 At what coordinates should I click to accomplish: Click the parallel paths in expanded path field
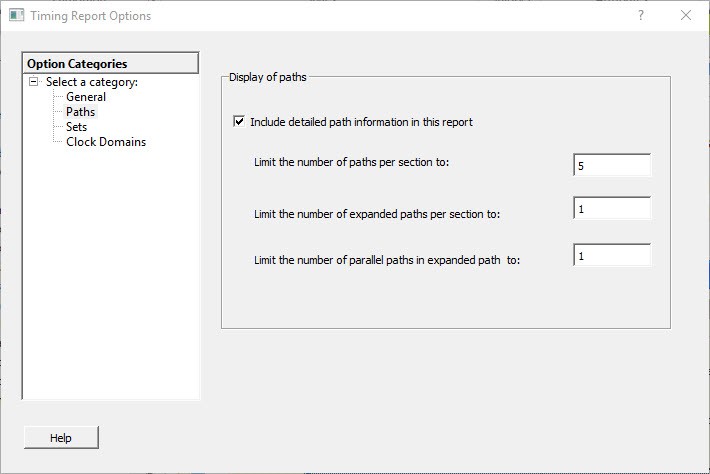click(x=612, y=256)
